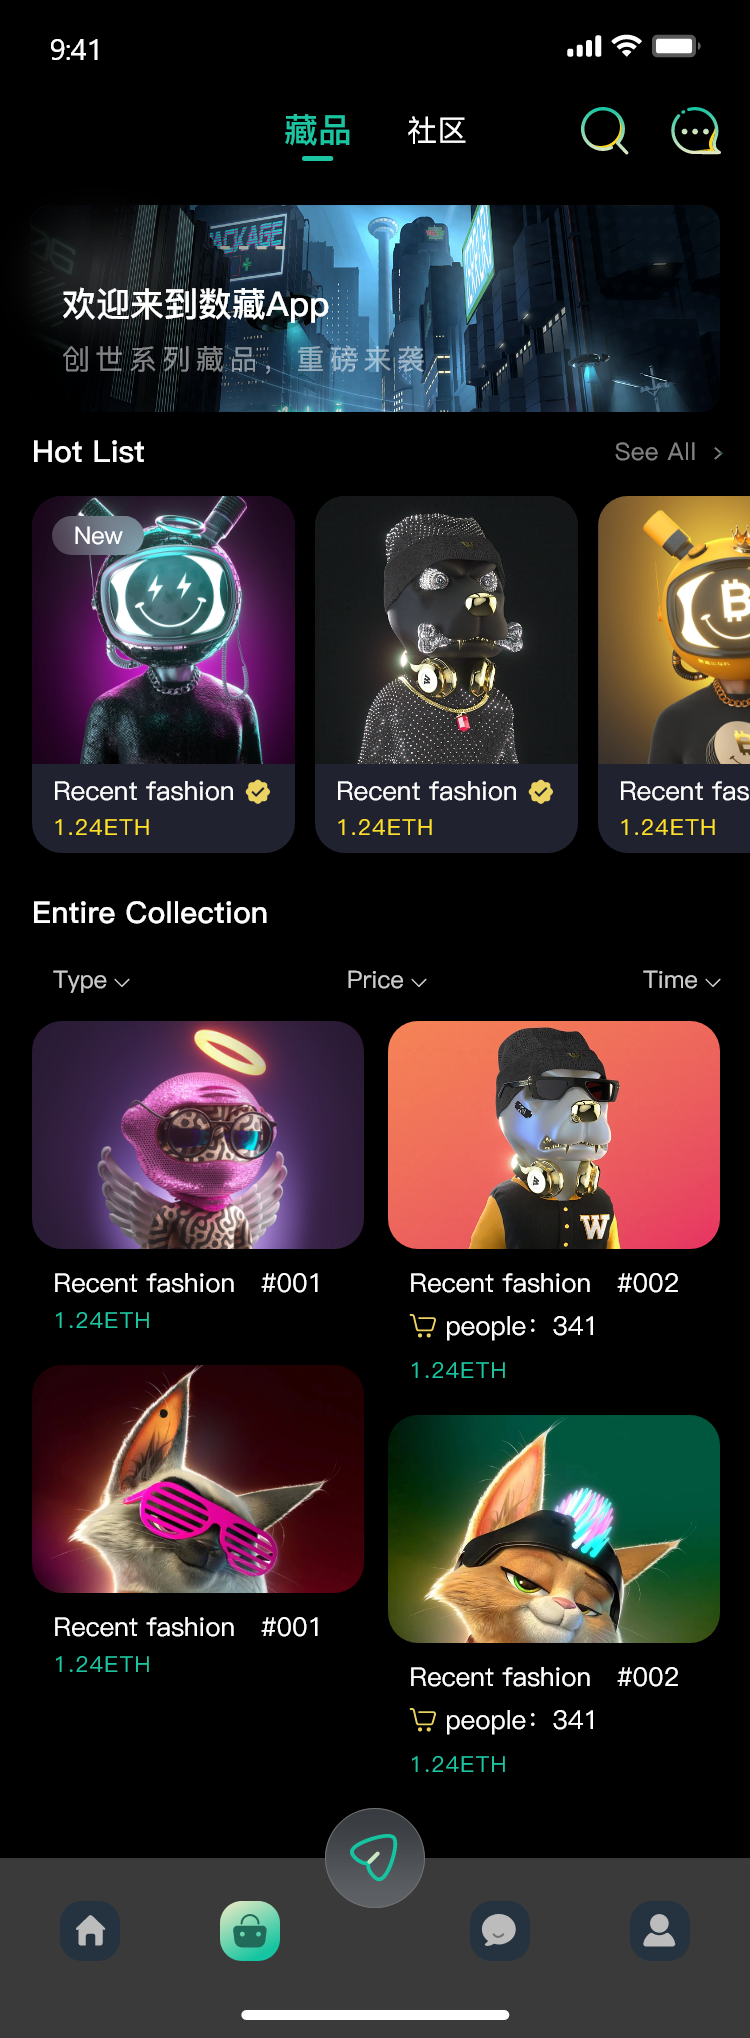The width and height of the screenshot is (750, 2038).
Task: Expand the Type filter dropdown
Action: (x=91, y=980)
